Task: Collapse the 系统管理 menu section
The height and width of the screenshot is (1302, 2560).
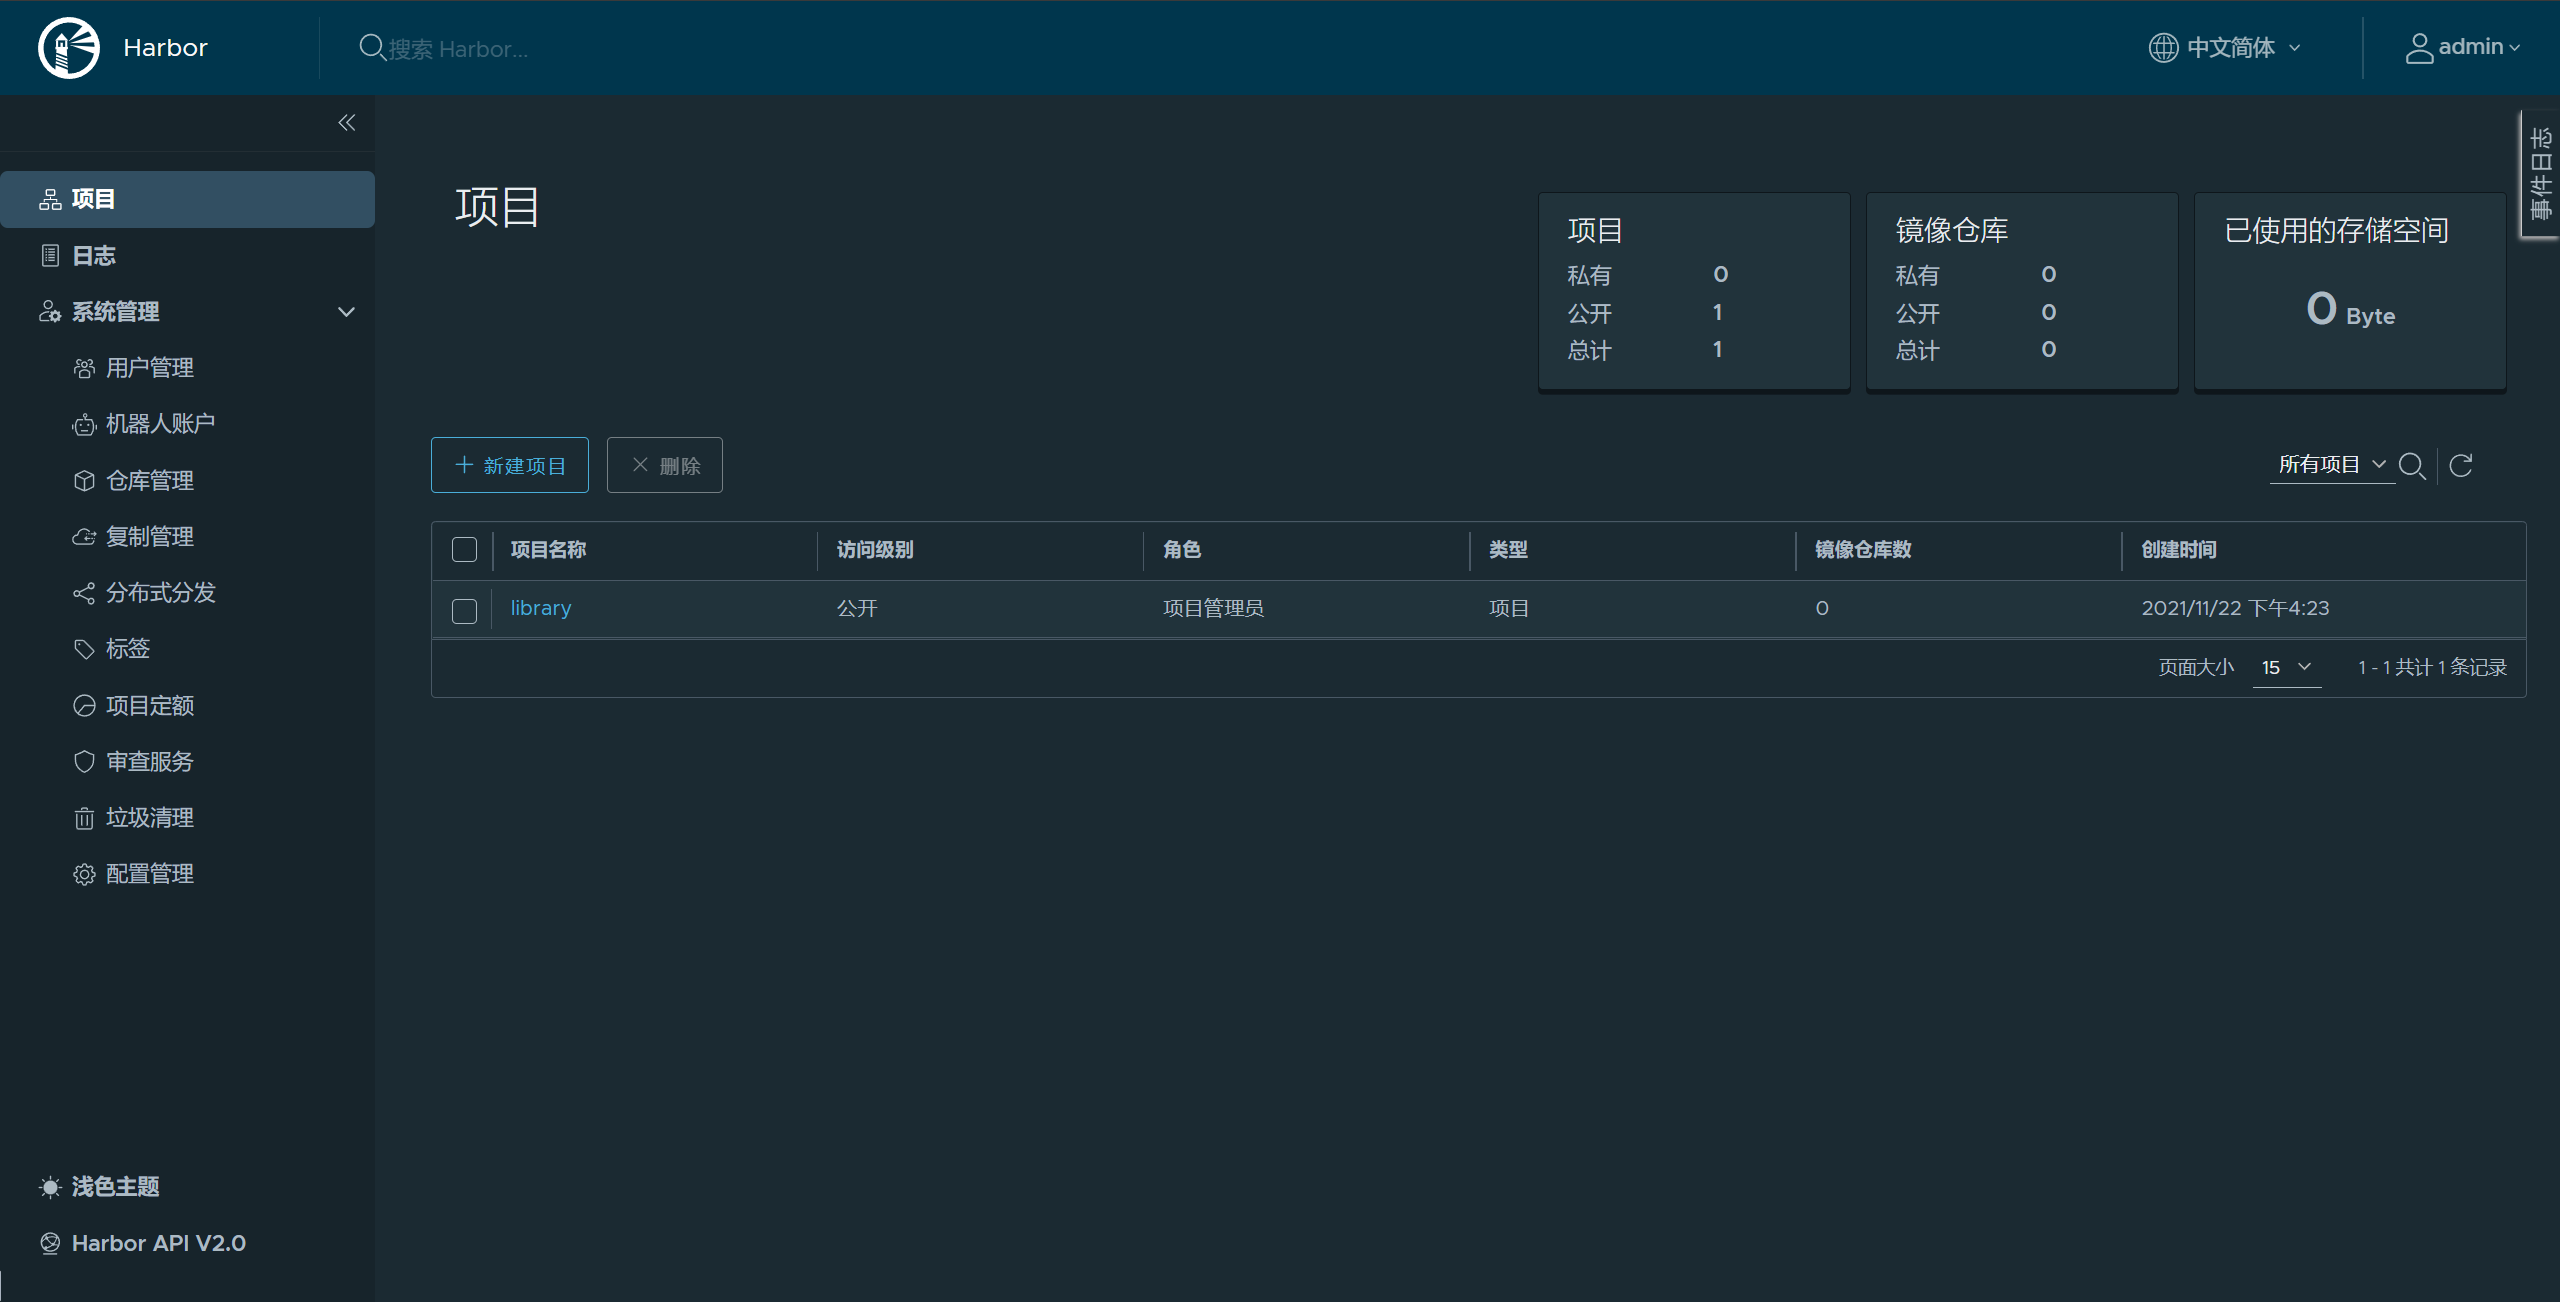Action: (346, 312)
